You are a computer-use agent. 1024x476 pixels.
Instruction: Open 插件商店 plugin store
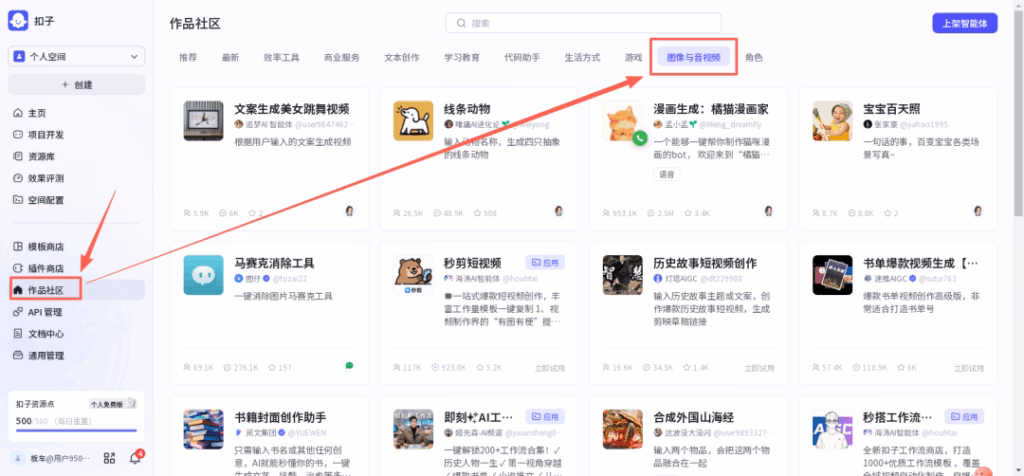(45, 268)
